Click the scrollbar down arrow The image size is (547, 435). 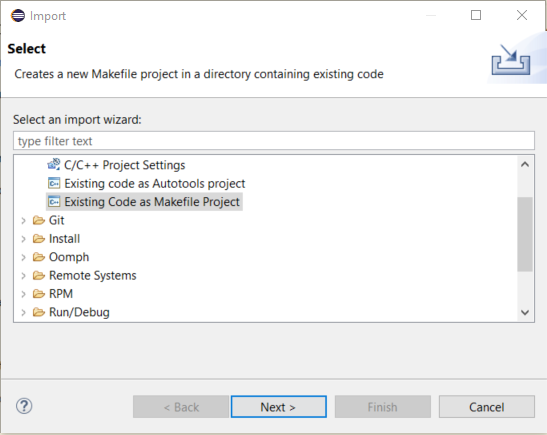525,313
